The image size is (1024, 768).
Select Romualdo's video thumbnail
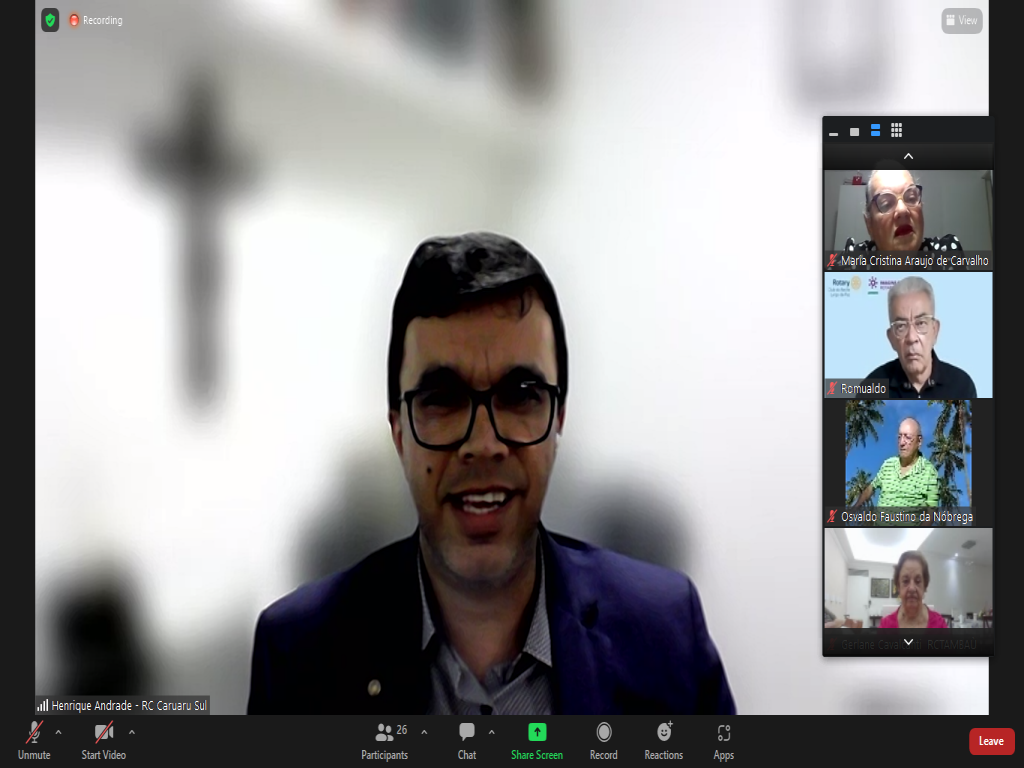click(x=908, y=335)
